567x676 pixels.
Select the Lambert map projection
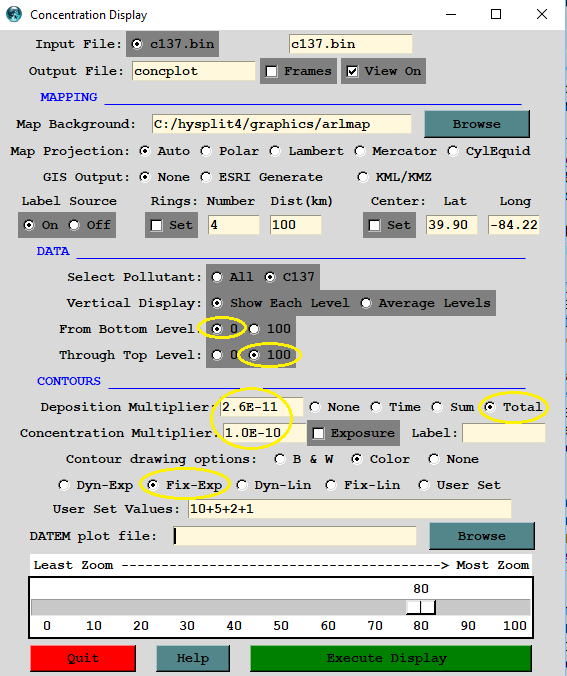(275, 151)
